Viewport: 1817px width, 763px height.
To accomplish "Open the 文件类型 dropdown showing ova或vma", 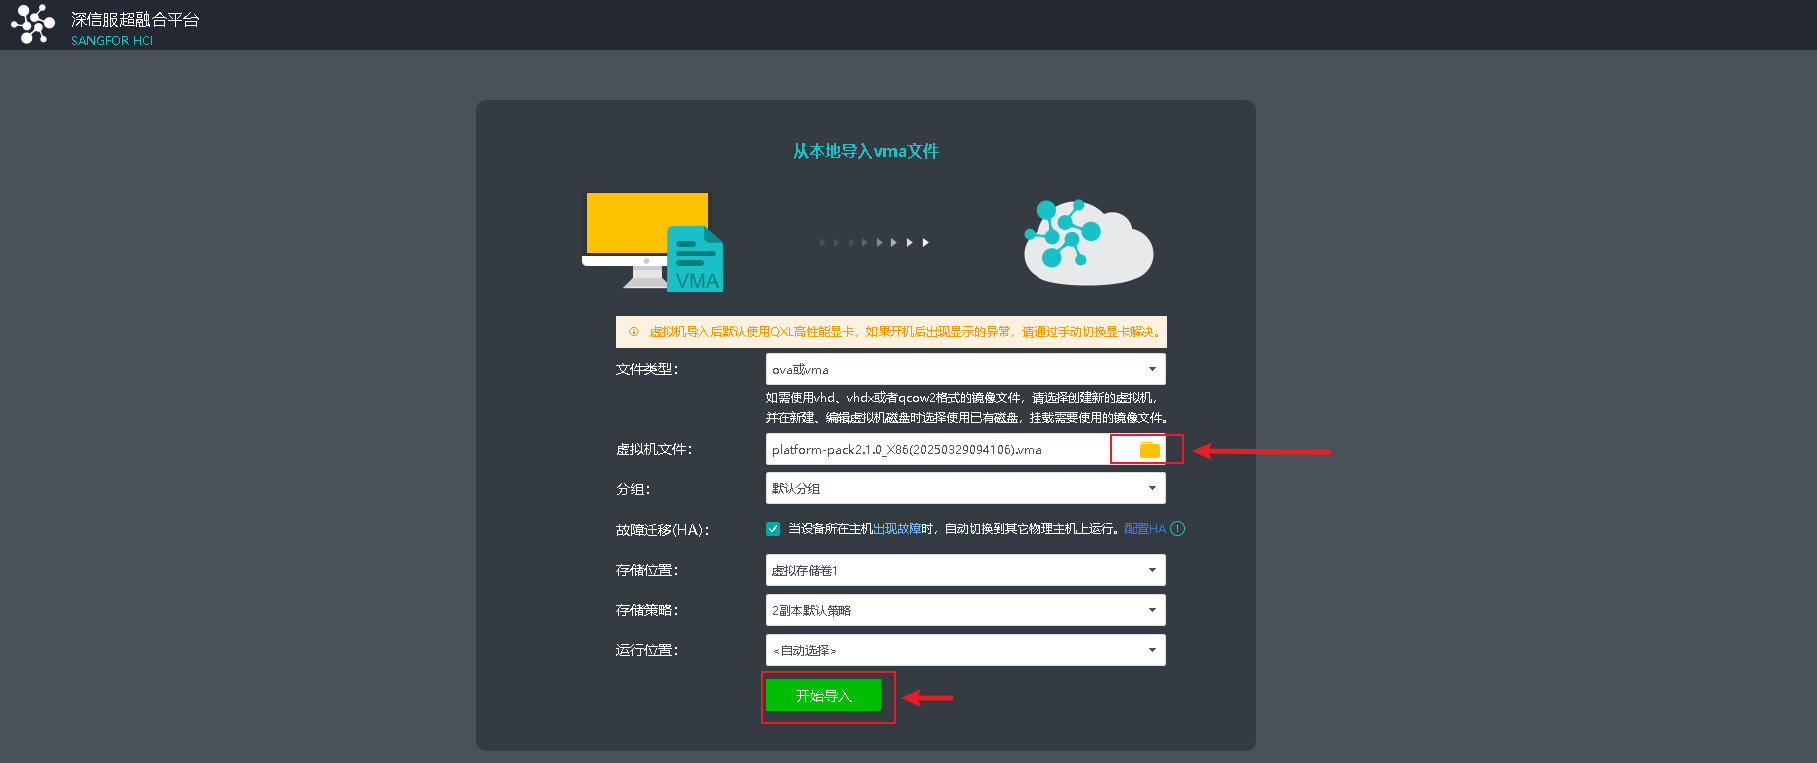I will click(x=965, y=369).
